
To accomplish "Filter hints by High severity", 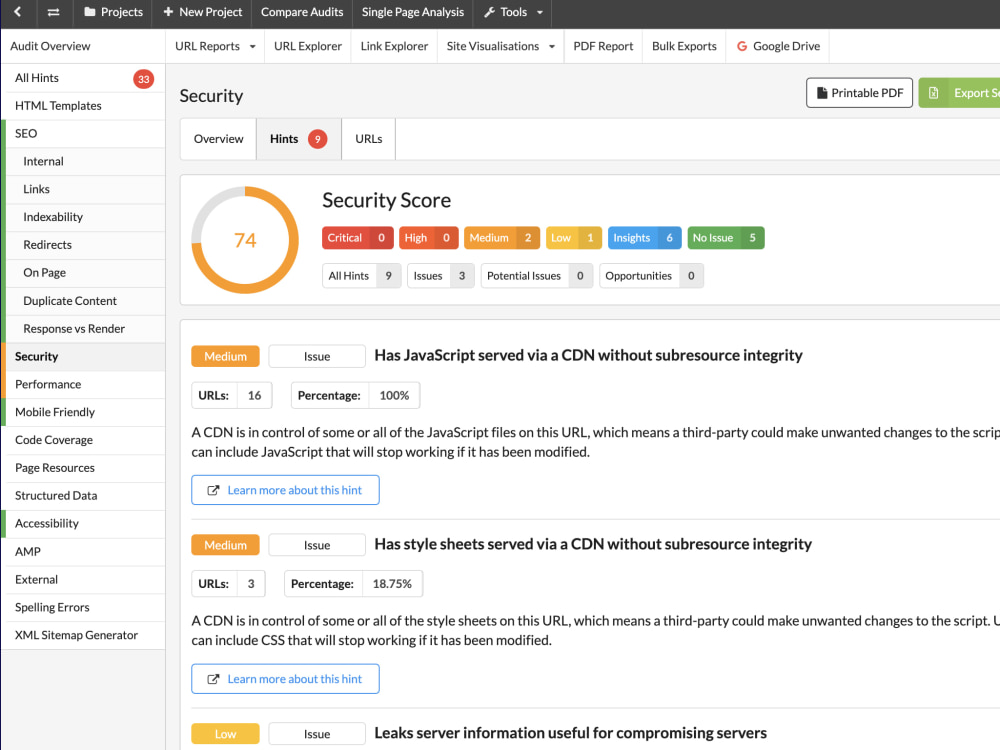I will (x=429, y=238).
